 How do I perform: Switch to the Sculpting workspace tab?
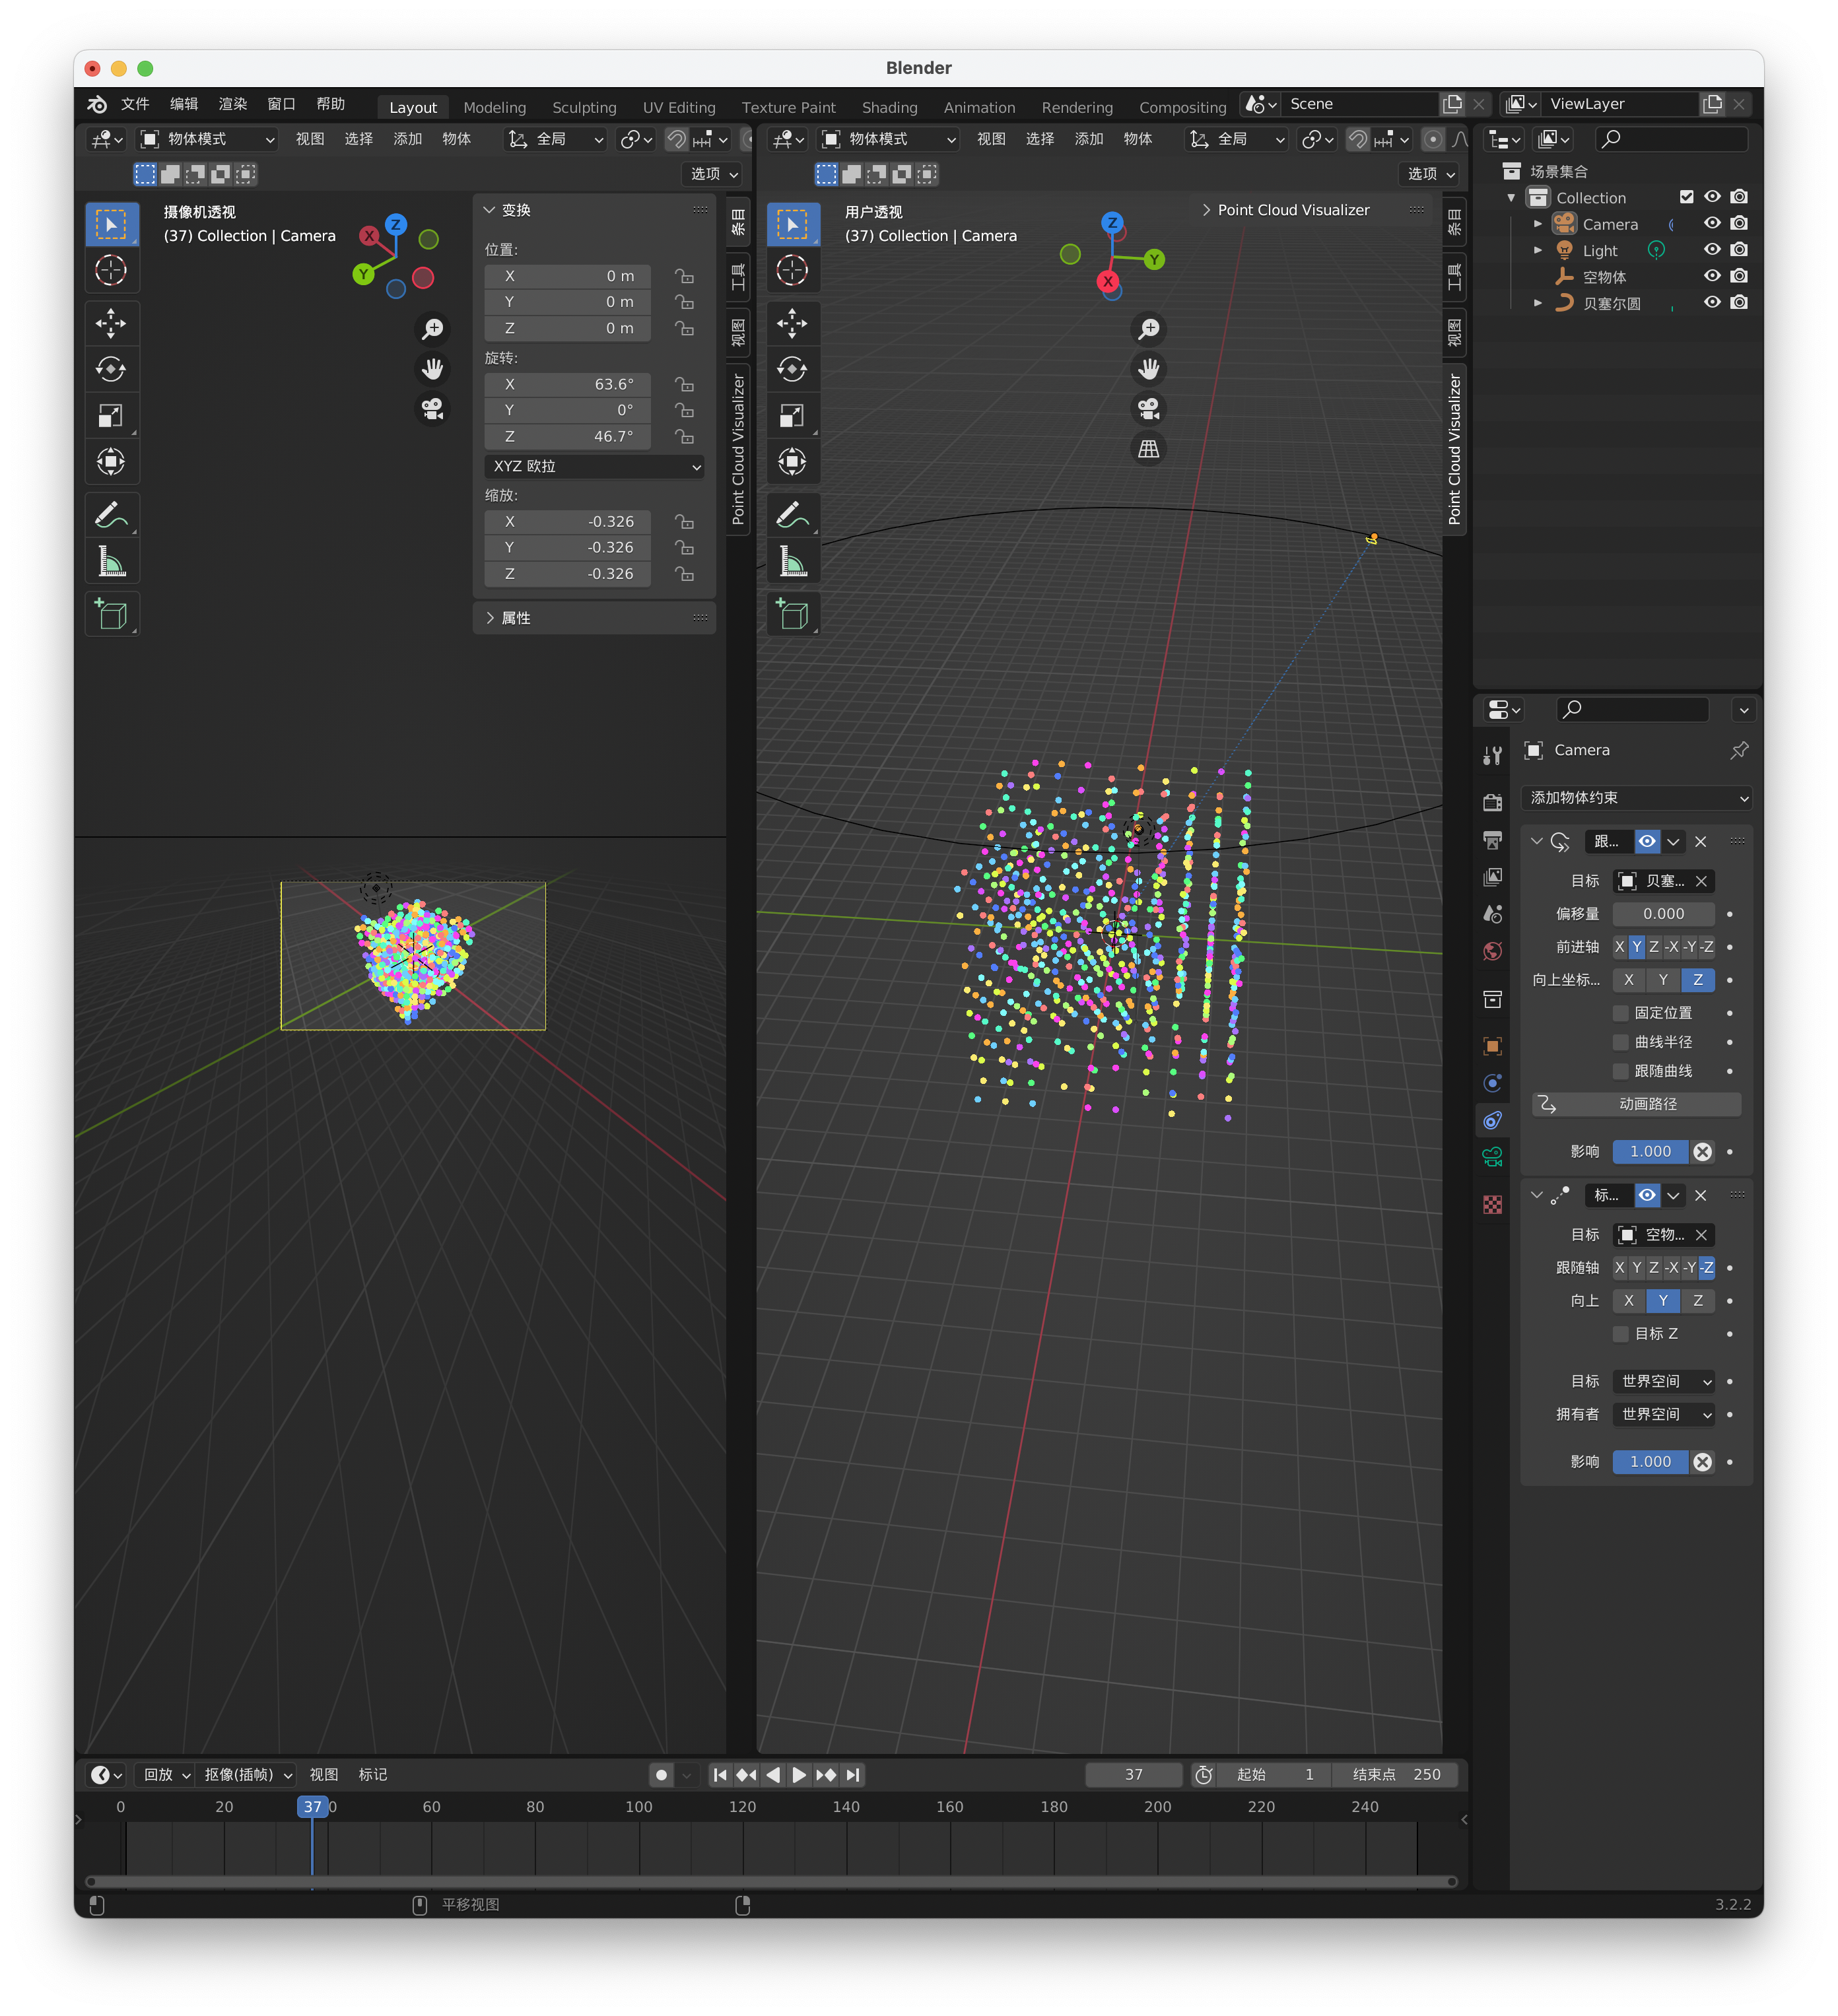tap(584, 107)
